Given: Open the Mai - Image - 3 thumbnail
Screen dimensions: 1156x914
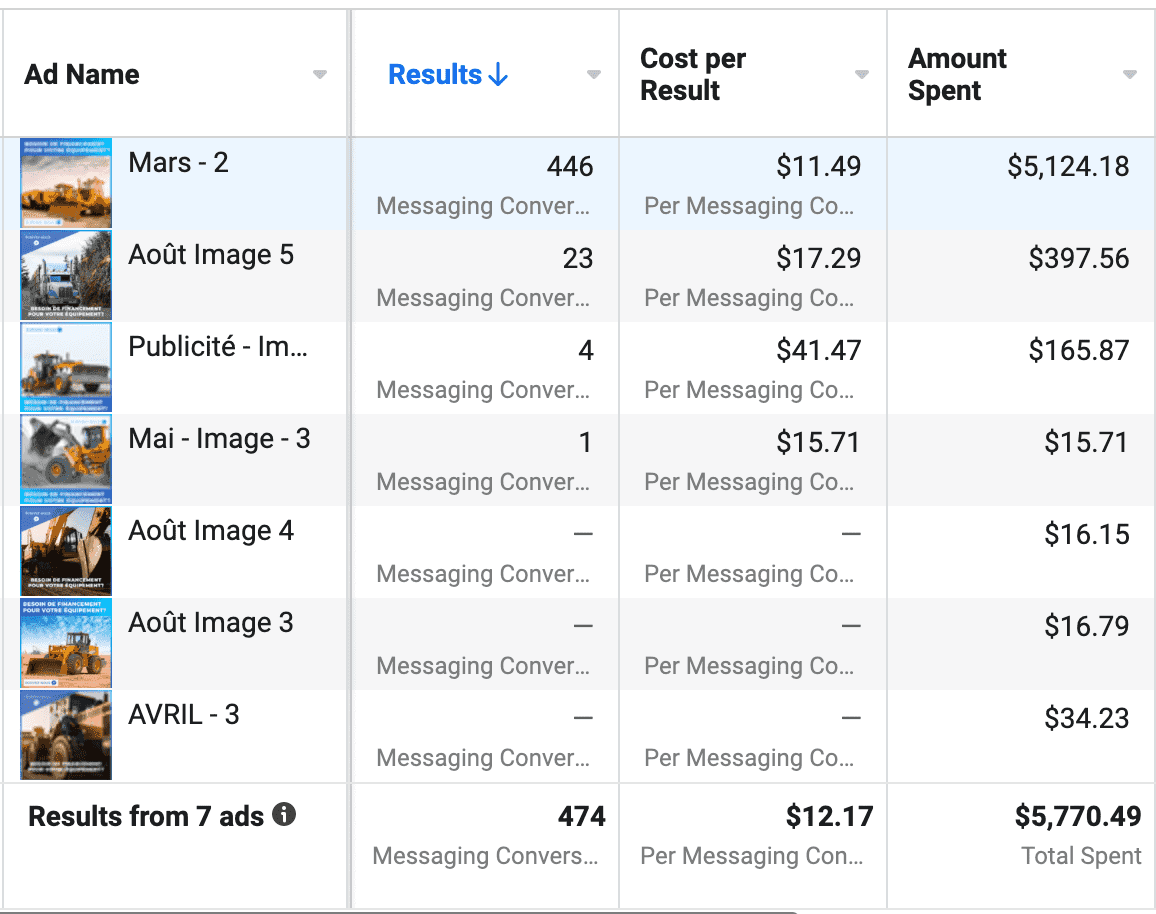Looking at the screenshot, I should click(64, 459).
